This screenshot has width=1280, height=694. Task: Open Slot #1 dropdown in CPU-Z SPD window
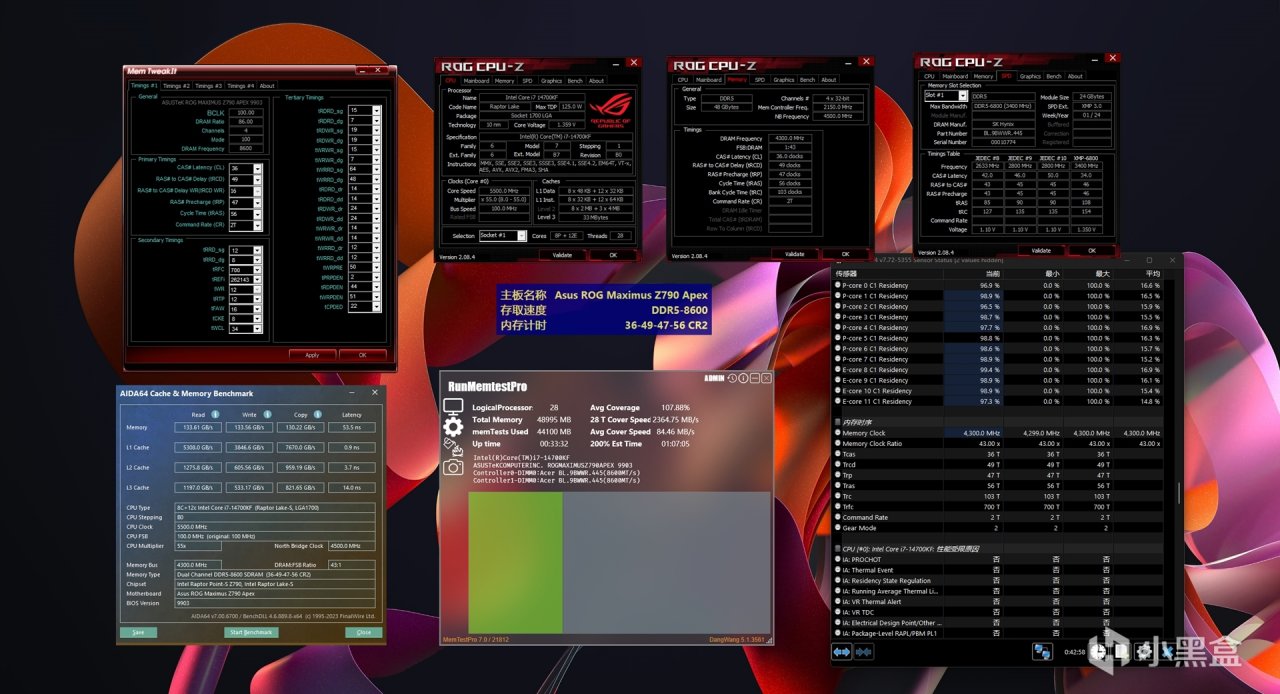(963, 96)
